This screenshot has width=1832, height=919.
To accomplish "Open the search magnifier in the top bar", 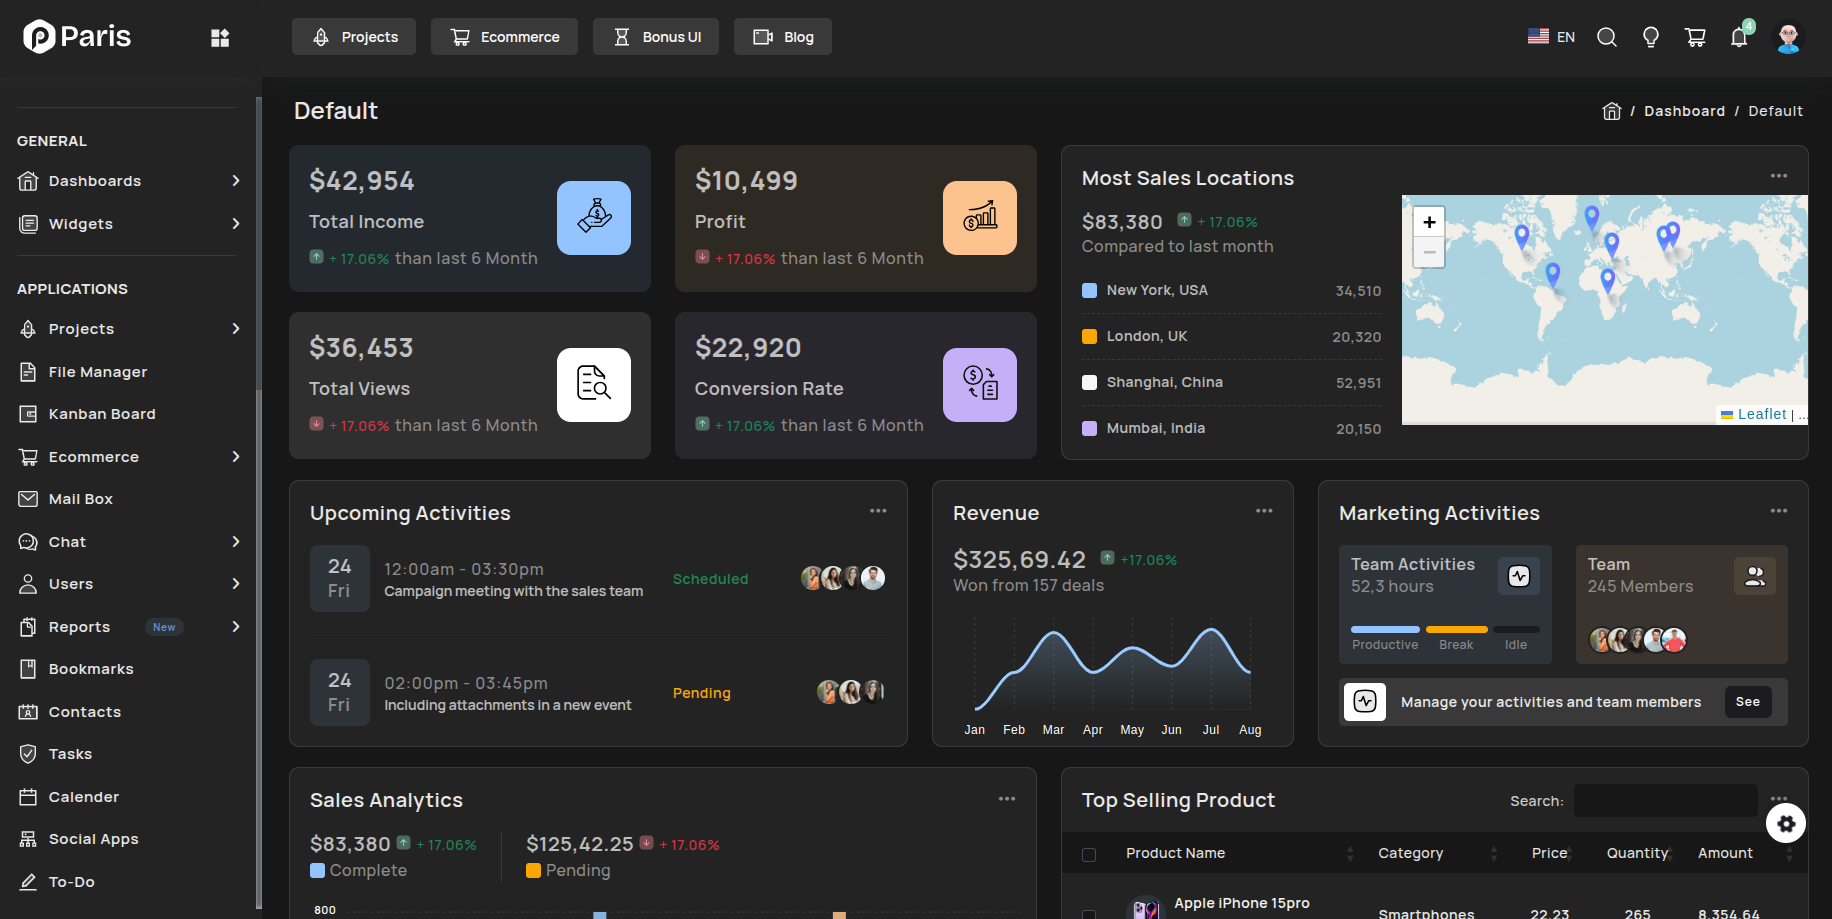I will coord(1606,37).
